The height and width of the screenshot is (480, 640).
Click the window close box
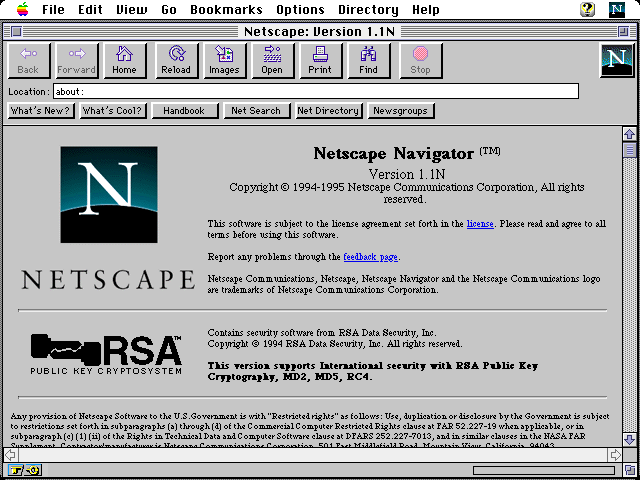[x=16, y=31]
